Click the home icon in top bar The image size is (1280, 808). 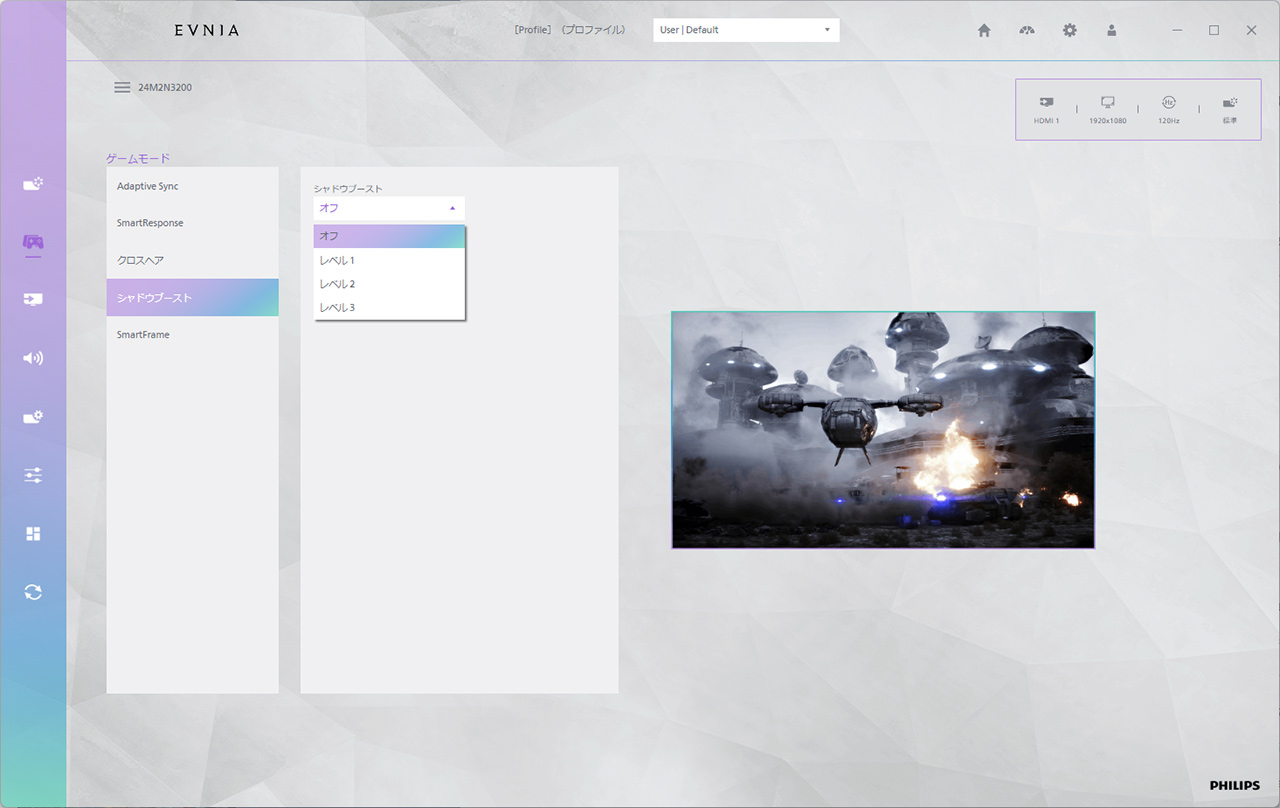(x=984, y=30)
